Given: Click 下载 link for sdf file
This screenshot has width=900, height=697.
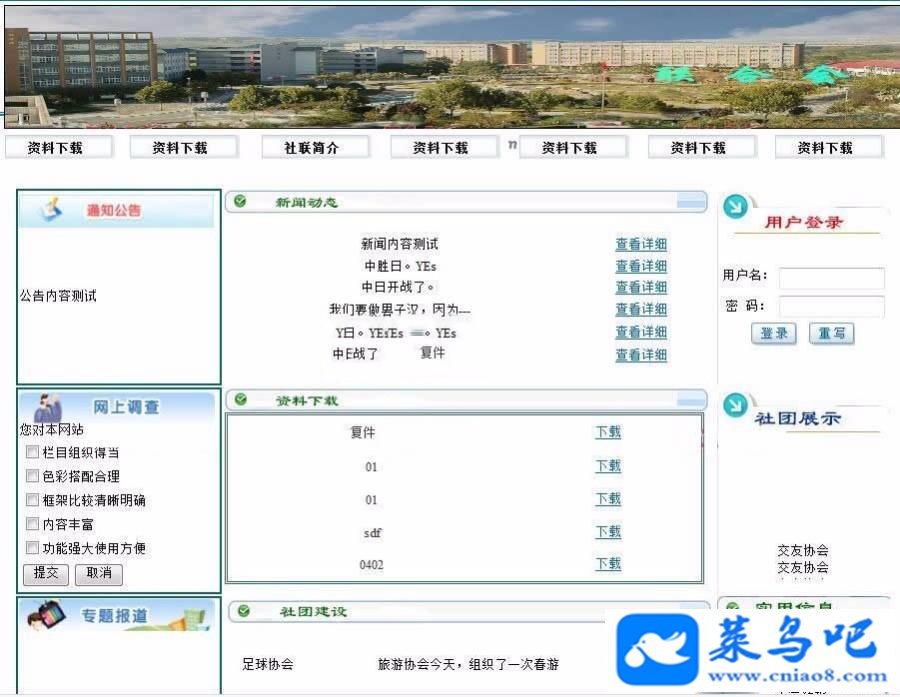Looking at the screenshot, I should coord(608,532).
